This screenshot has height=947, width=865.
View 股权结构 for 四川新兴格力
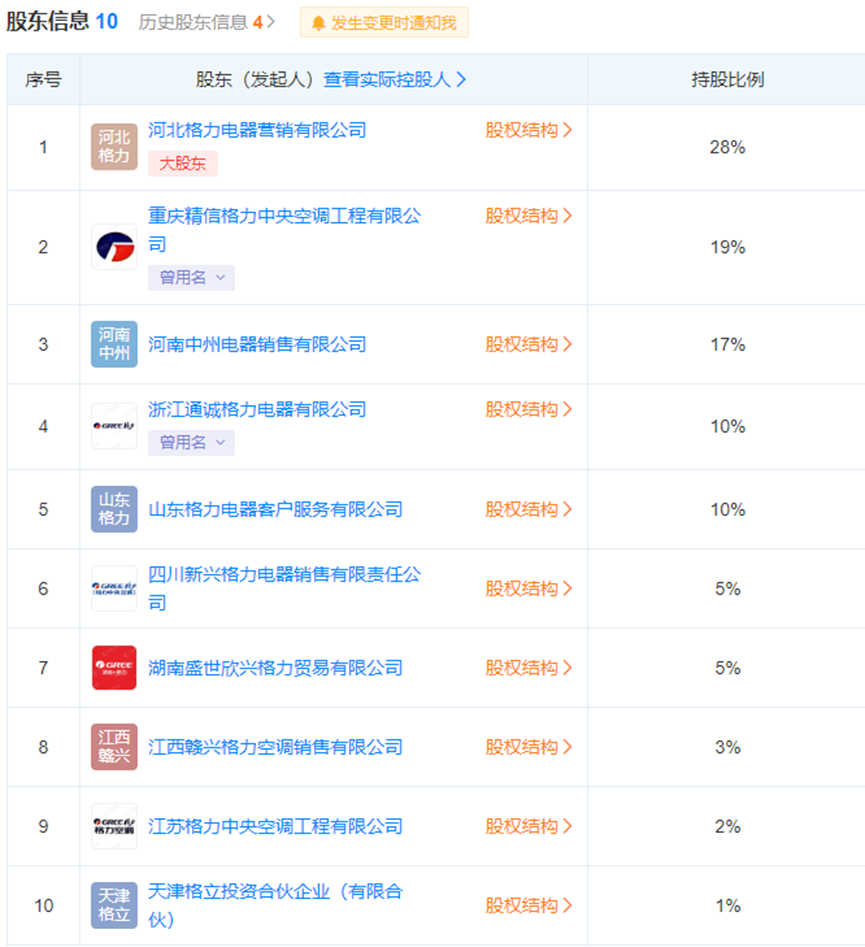(529, 588)
